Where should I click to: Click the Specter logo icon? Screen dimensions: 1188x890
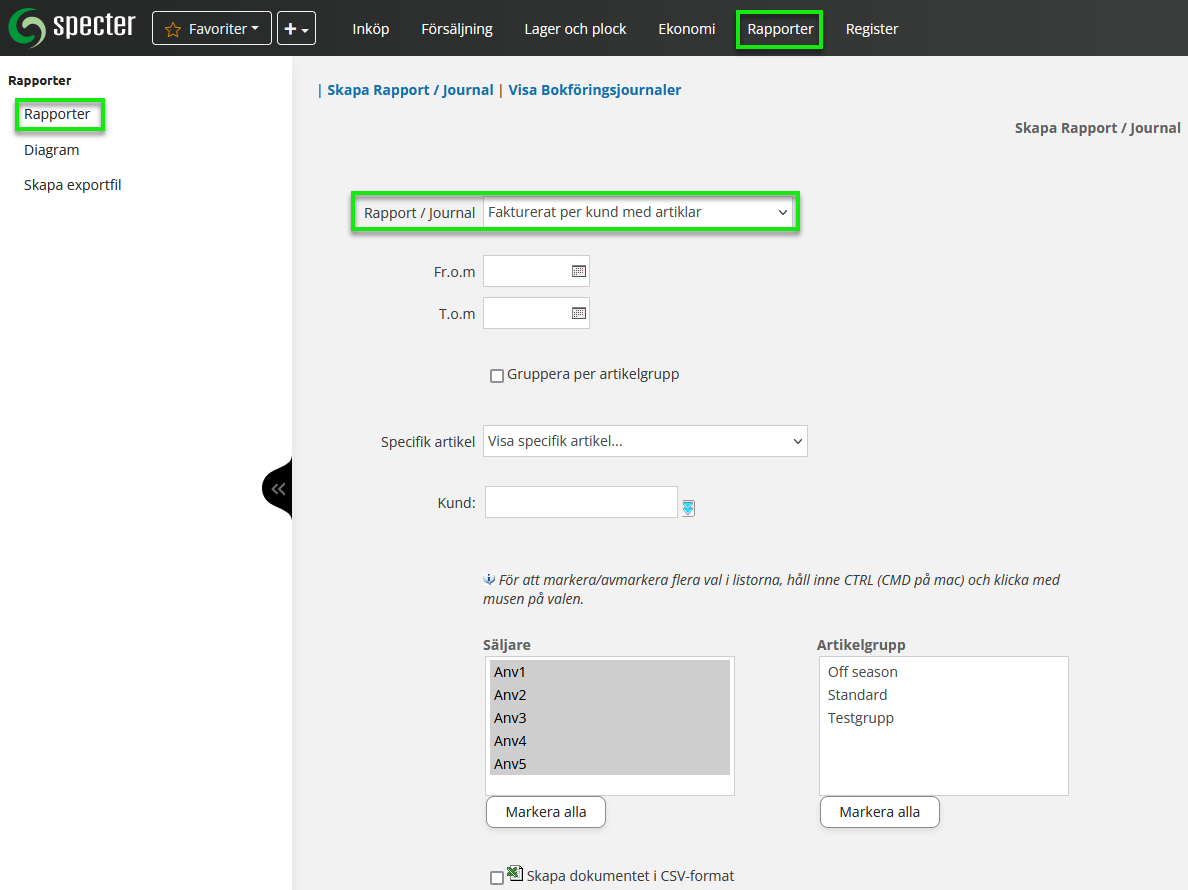(27, 28)
